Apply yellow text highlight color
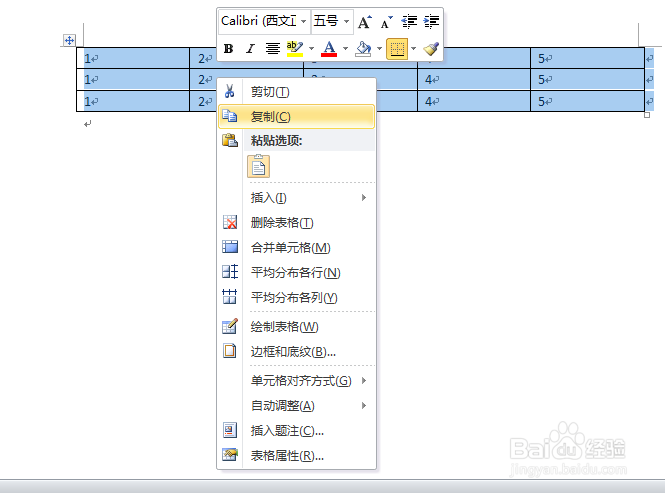665x493 pixels. tap(295, 49)
